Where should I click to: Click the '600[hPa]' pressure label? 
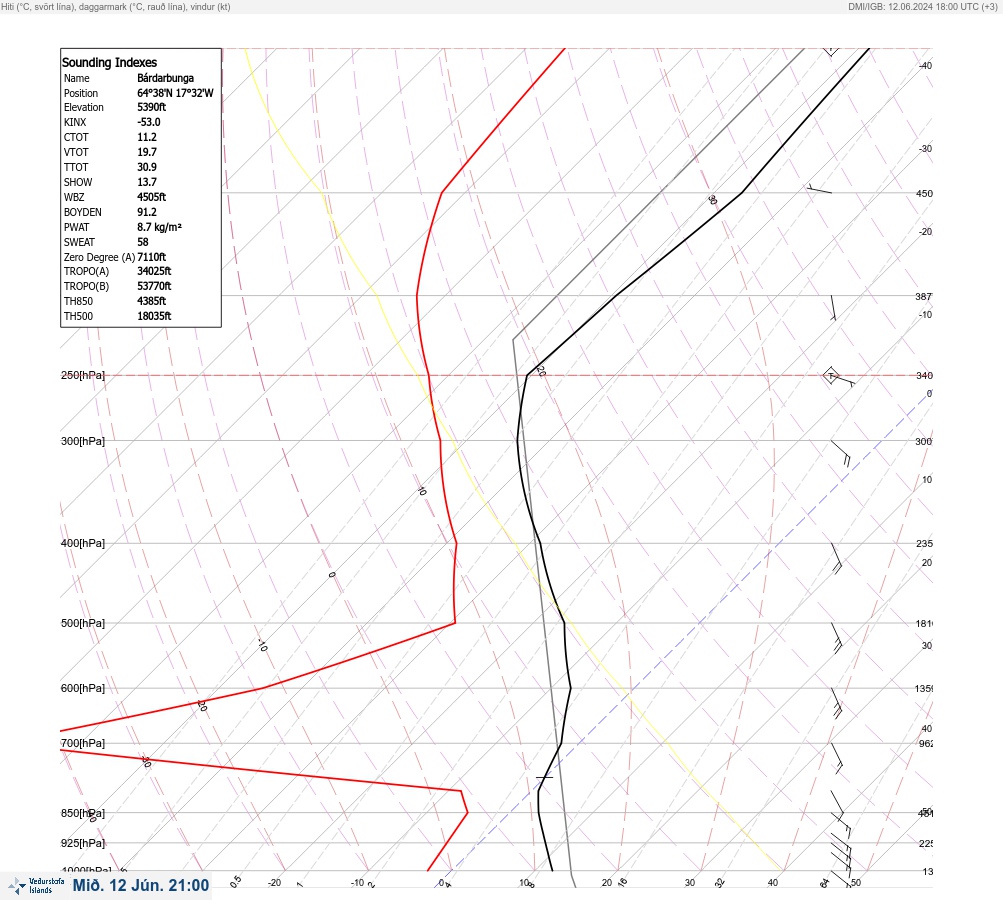click(83, 688)
